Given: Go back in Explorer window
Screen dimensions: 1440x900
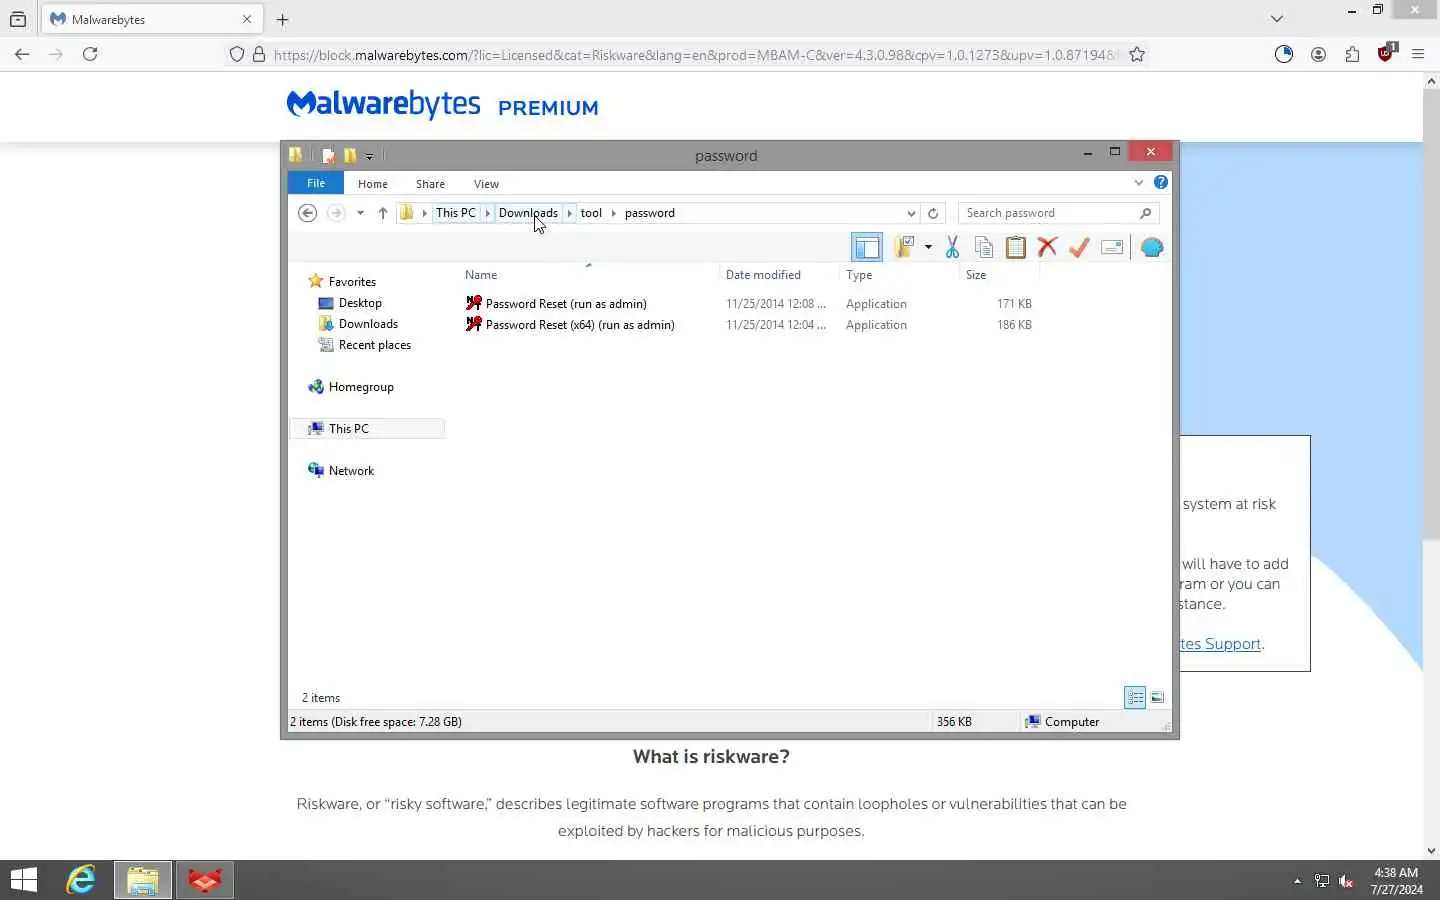Looking at the screenshot, I should [308, 213].
